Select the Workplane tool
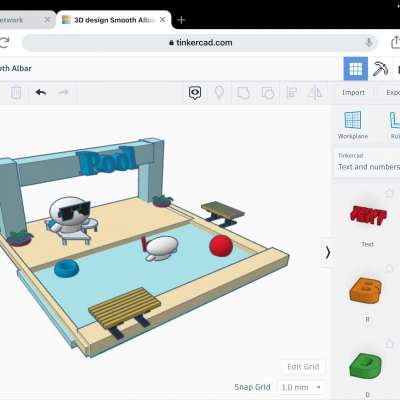The width and height of the screenshot is (400, 400). tap(353, 125)
